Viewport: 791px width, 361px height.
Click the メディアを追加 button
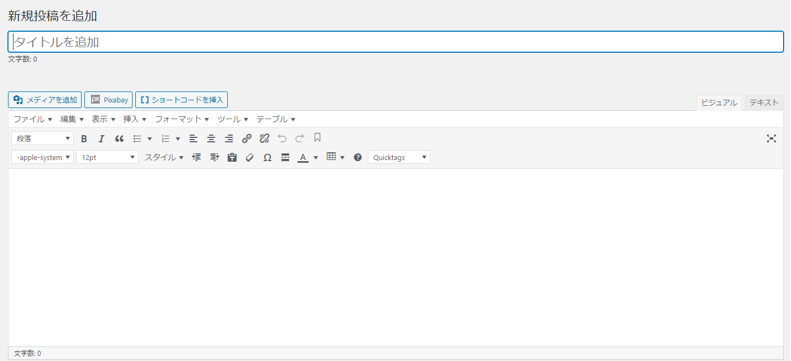(x=45, y=100)
